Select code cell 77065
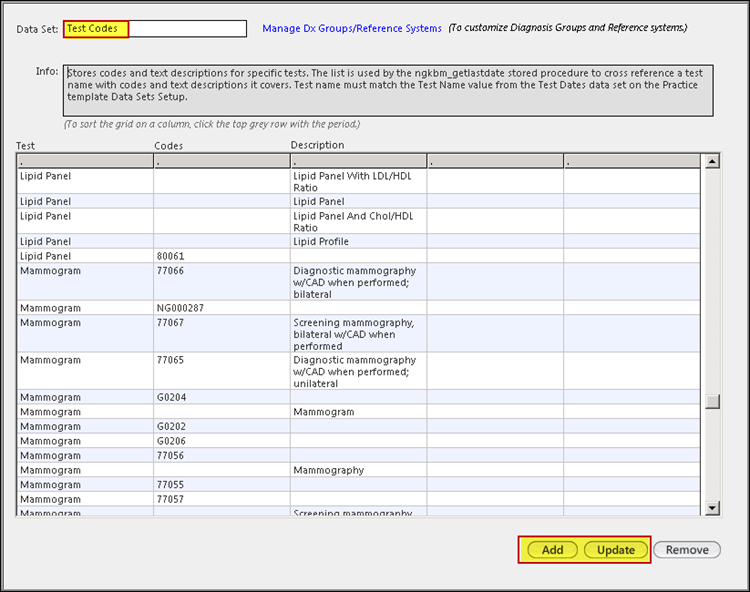 [x=222, y=371]
